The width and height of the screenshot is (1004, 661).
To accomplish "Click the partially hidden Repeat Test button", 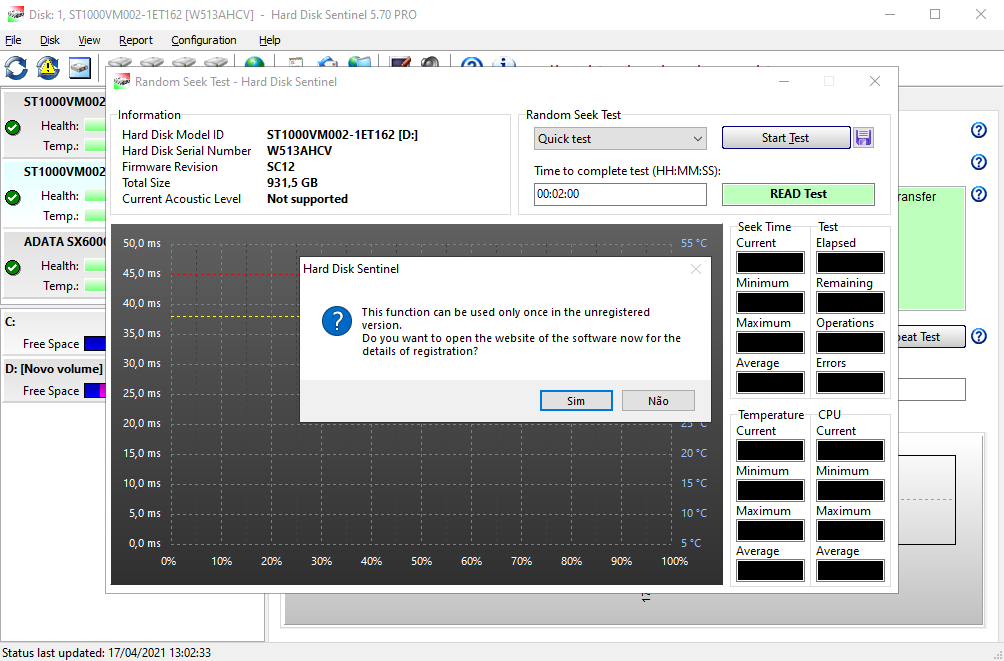I will (932, 337).
